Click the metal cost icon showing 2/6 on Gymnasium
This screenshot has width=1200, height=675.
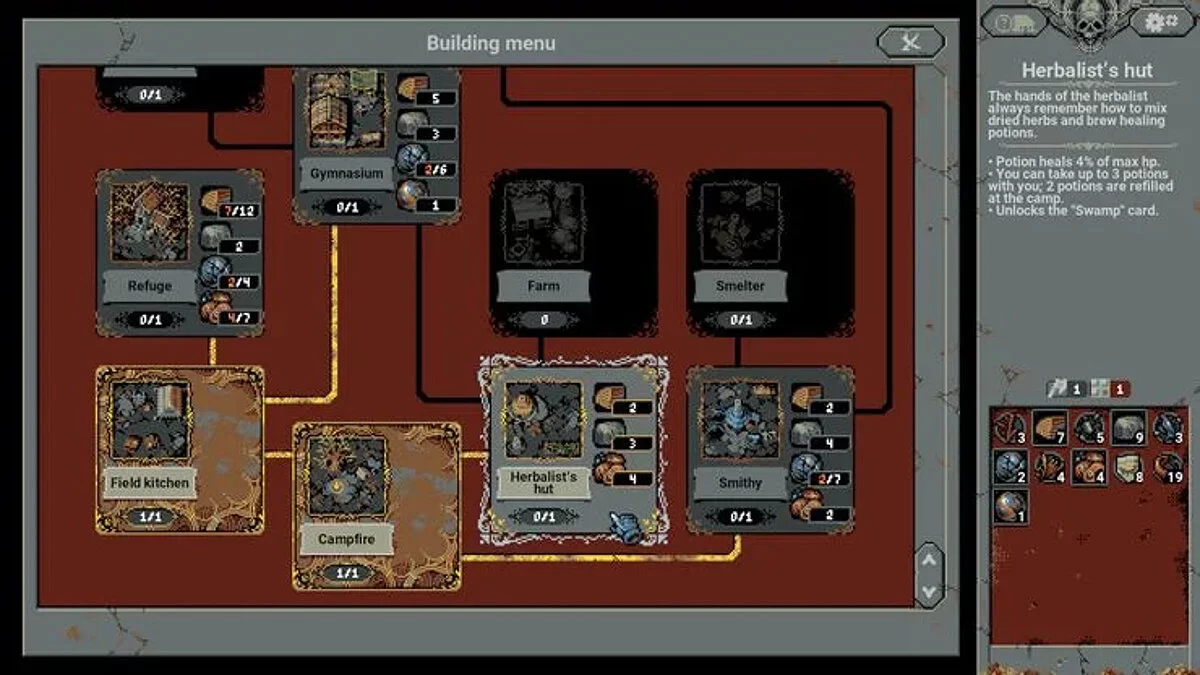412,159
